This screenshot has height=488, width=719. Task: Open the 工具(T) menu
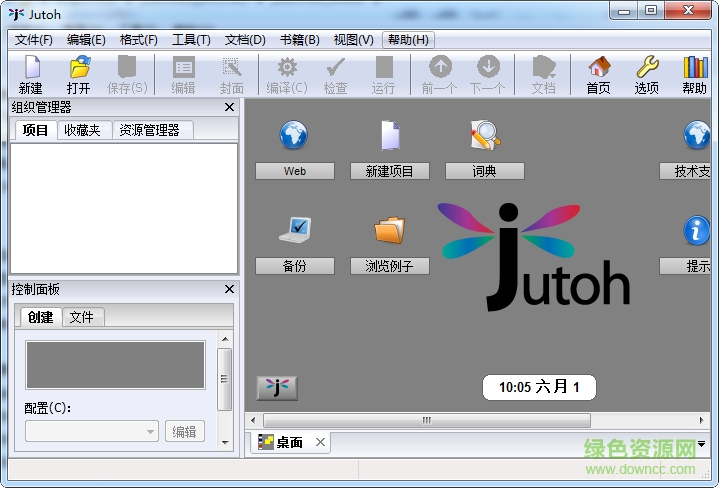pyautogui.click(x=191, y=40)
